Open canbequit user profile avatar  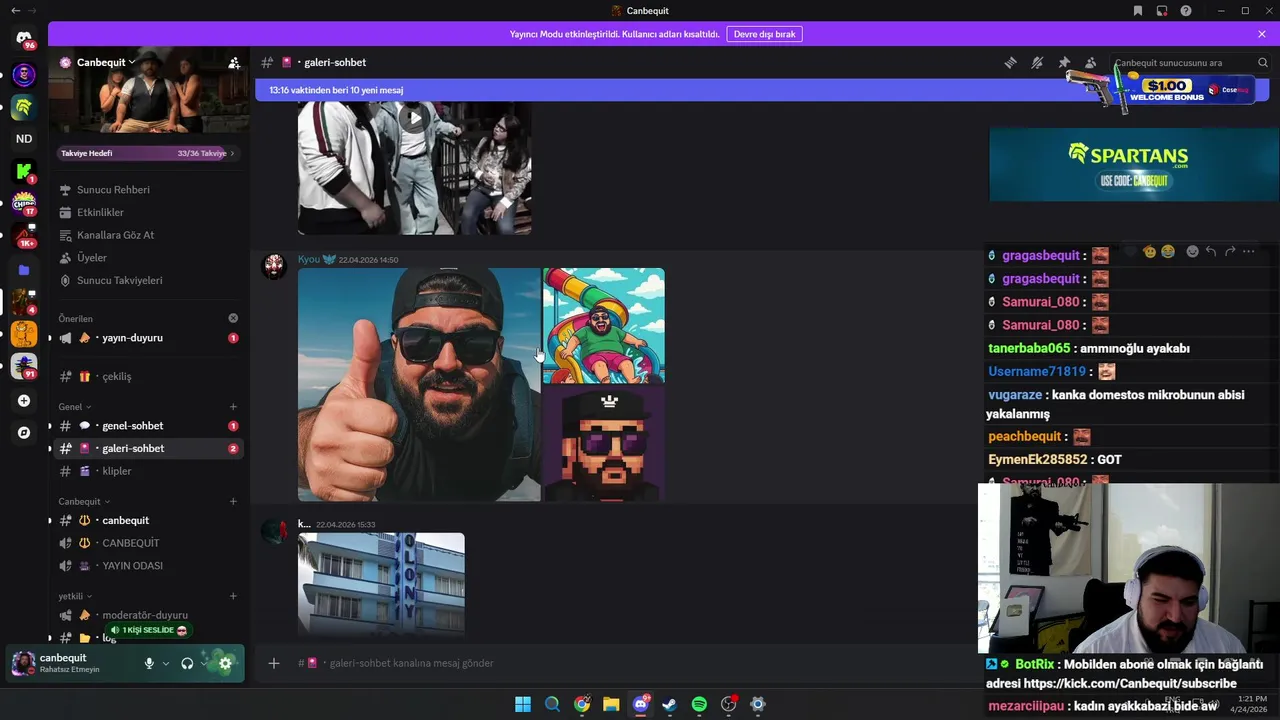(24, 663)
